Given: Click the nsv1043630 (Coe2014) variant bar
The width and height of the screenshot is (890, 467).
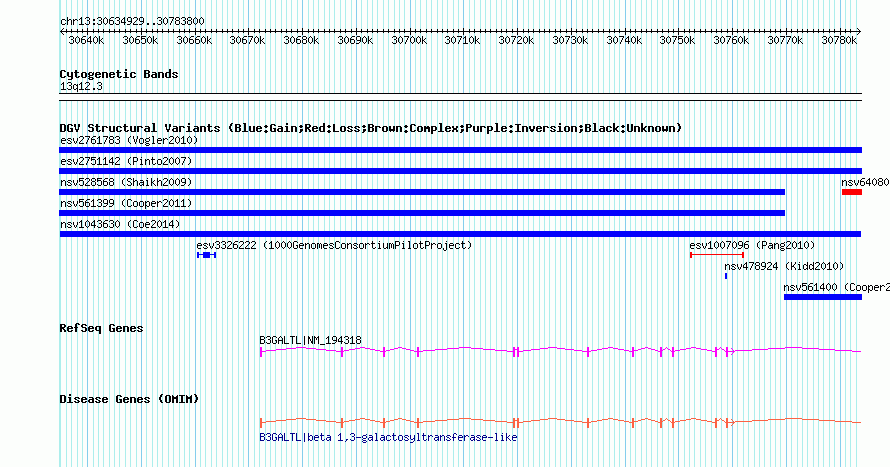Looking at the screenshot, I should pos(460,234).
